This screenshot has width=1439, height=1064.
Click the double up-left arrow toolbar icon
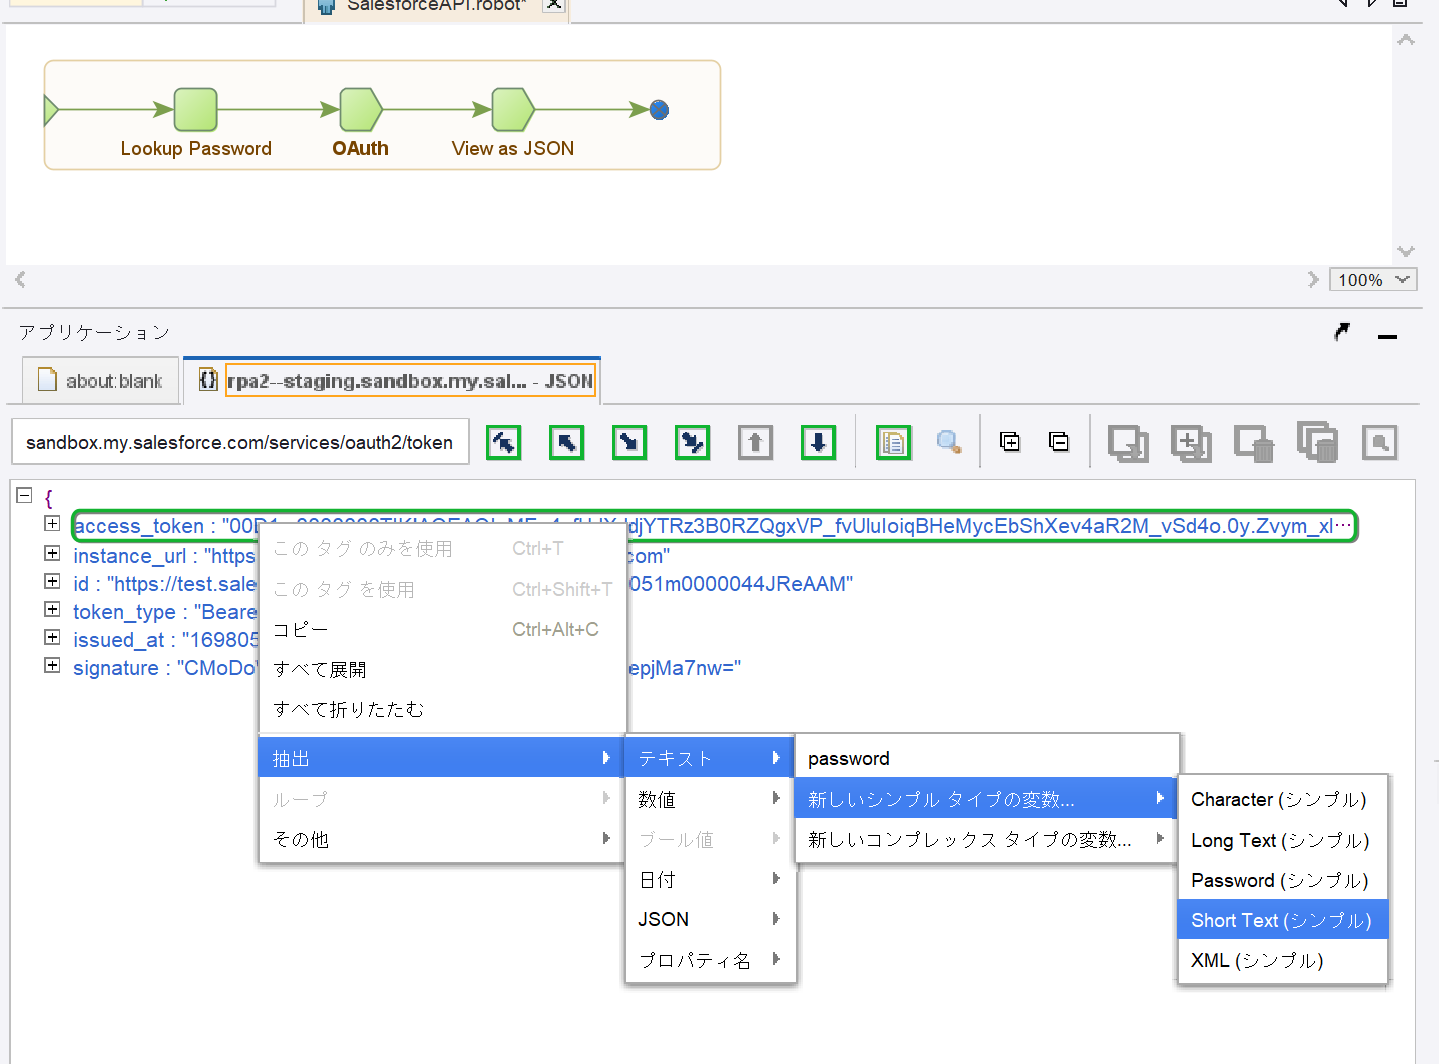504,442
